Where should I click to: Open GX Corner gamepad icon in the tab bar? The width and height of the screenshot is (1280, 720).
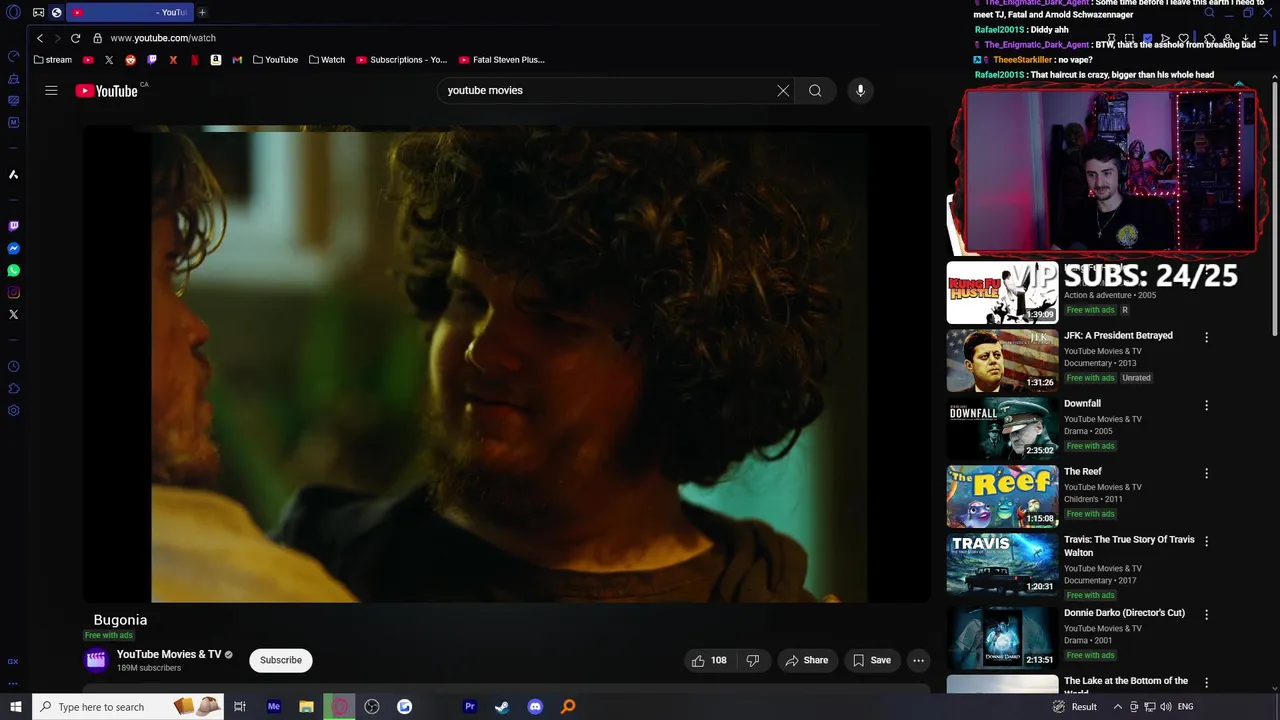(x=38, y=12)
